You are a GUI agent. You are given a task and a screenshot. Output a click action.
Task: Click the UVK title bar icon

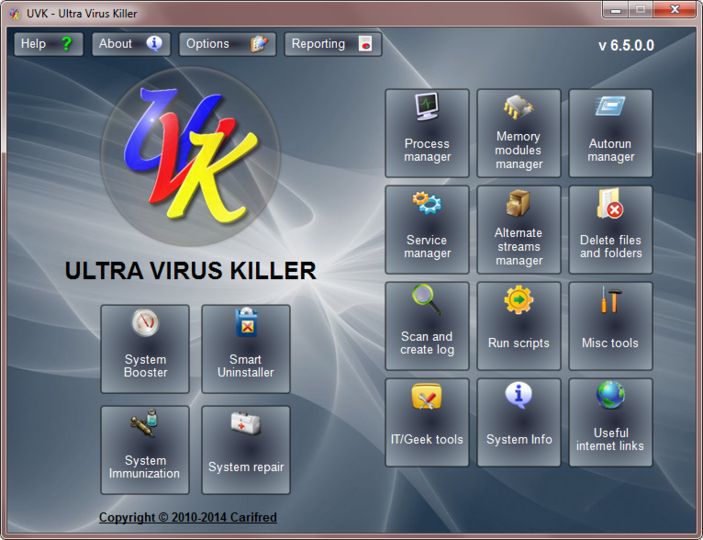[15, 13]
